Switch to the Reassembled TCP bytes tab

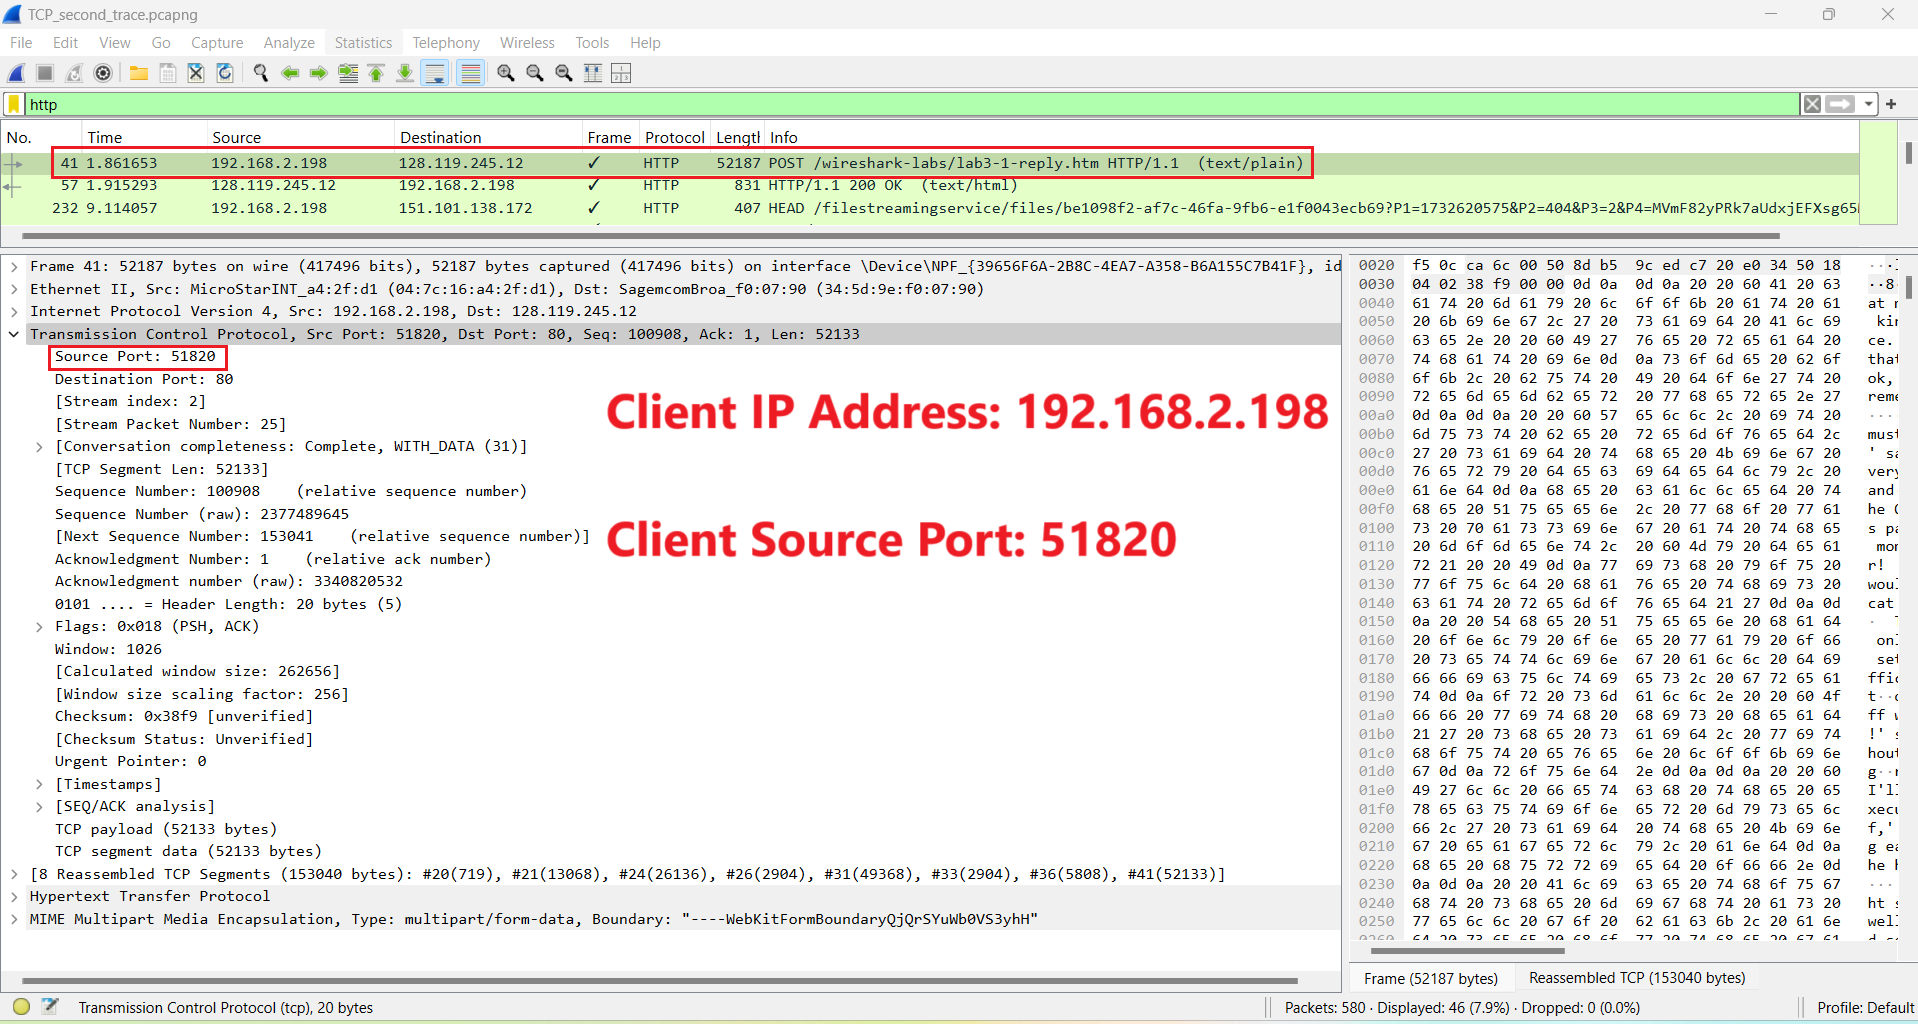1637,978
